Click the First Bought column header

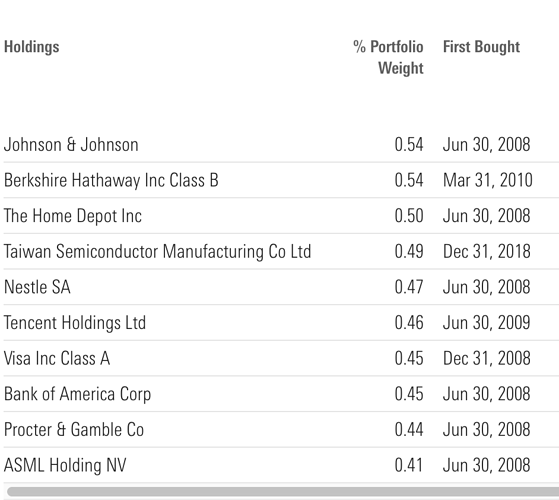[x=481, y=47]
